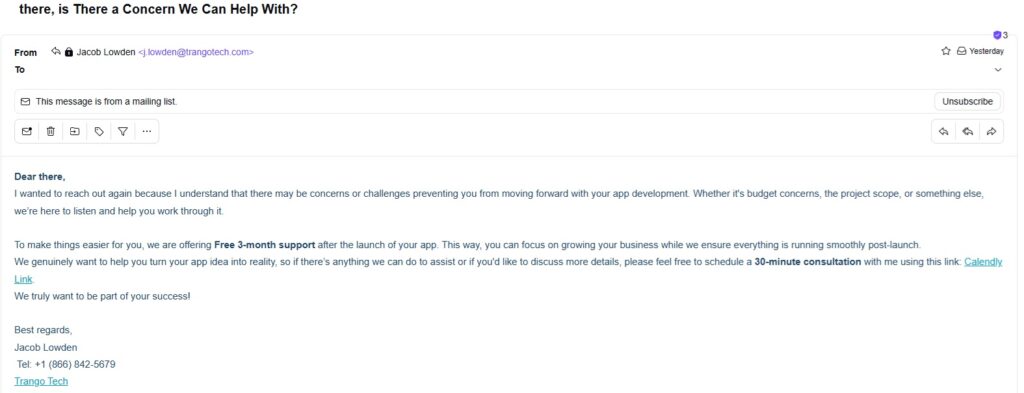Click the email subject heading

click(x=159, y=10)
